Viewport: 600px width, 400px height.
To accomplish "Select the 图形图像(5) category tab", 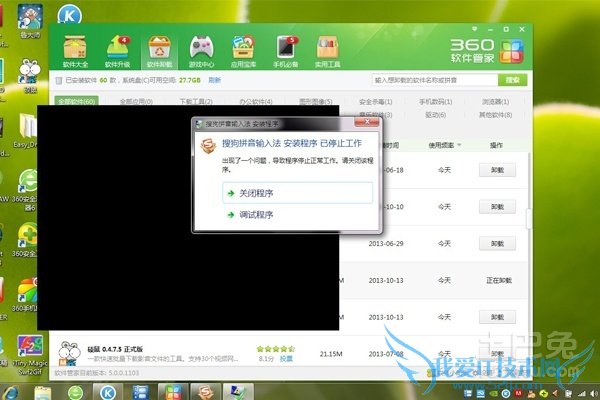I will click(x=316, y=101).
